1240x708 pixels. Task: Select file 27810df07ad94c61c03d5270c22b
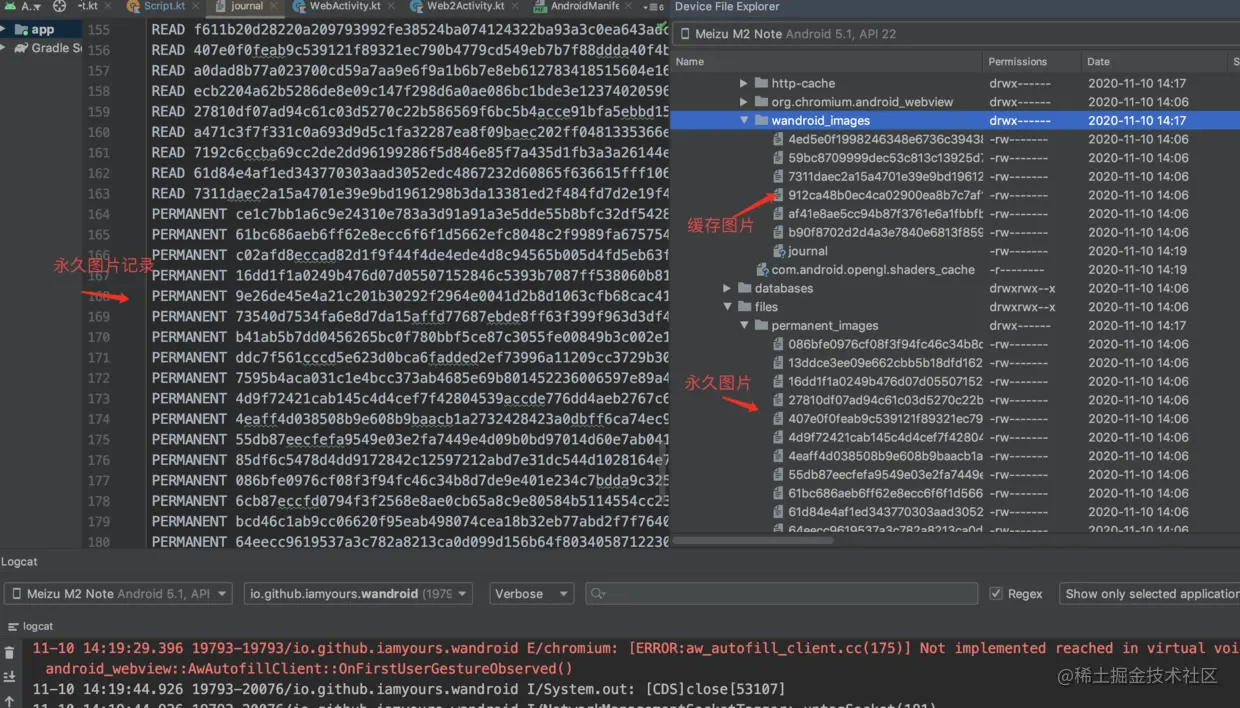885,400
